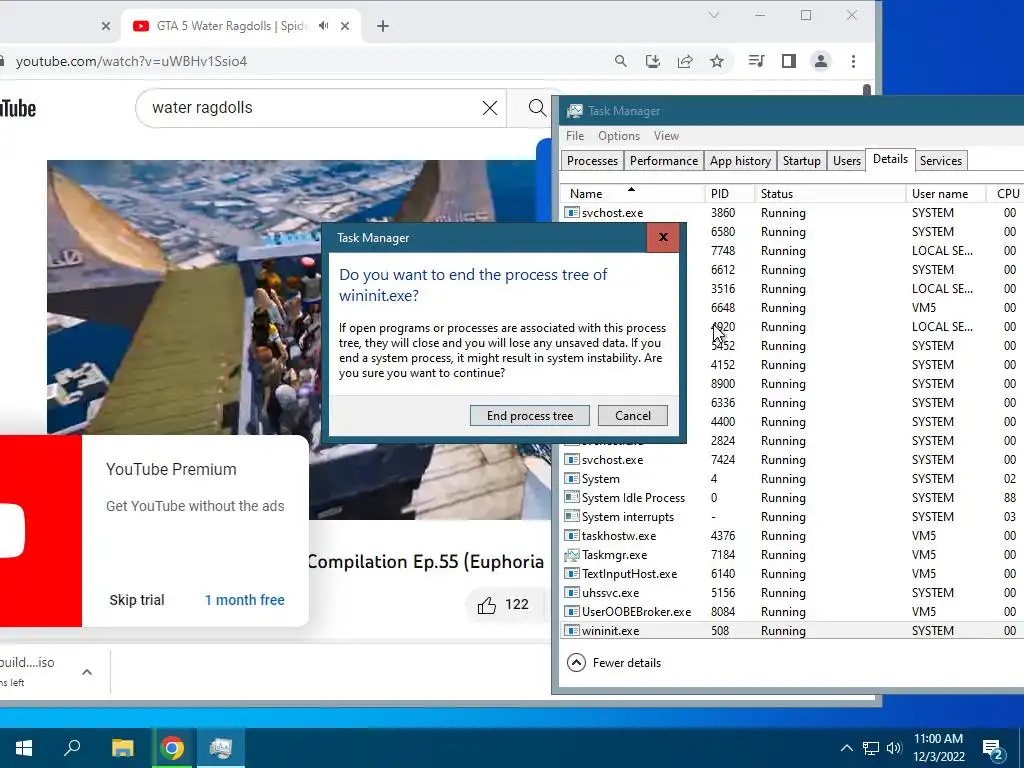
Task: Select the Details tab
Action: [890, 159]
